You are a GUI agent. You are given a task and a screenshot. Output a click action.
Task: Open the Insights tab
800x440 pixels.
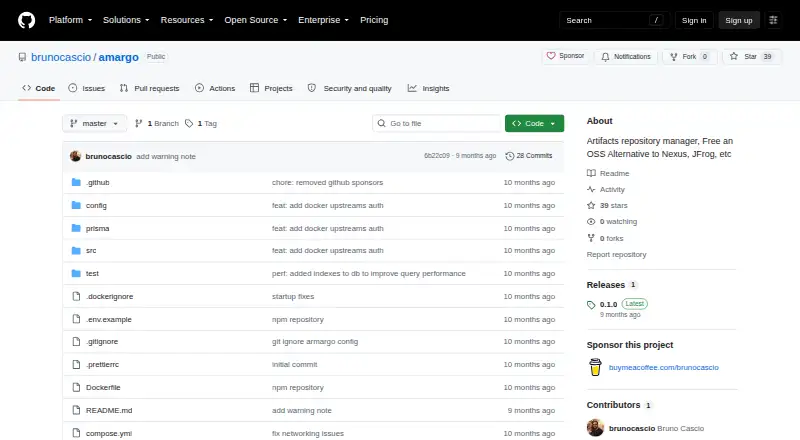point(429,88)
